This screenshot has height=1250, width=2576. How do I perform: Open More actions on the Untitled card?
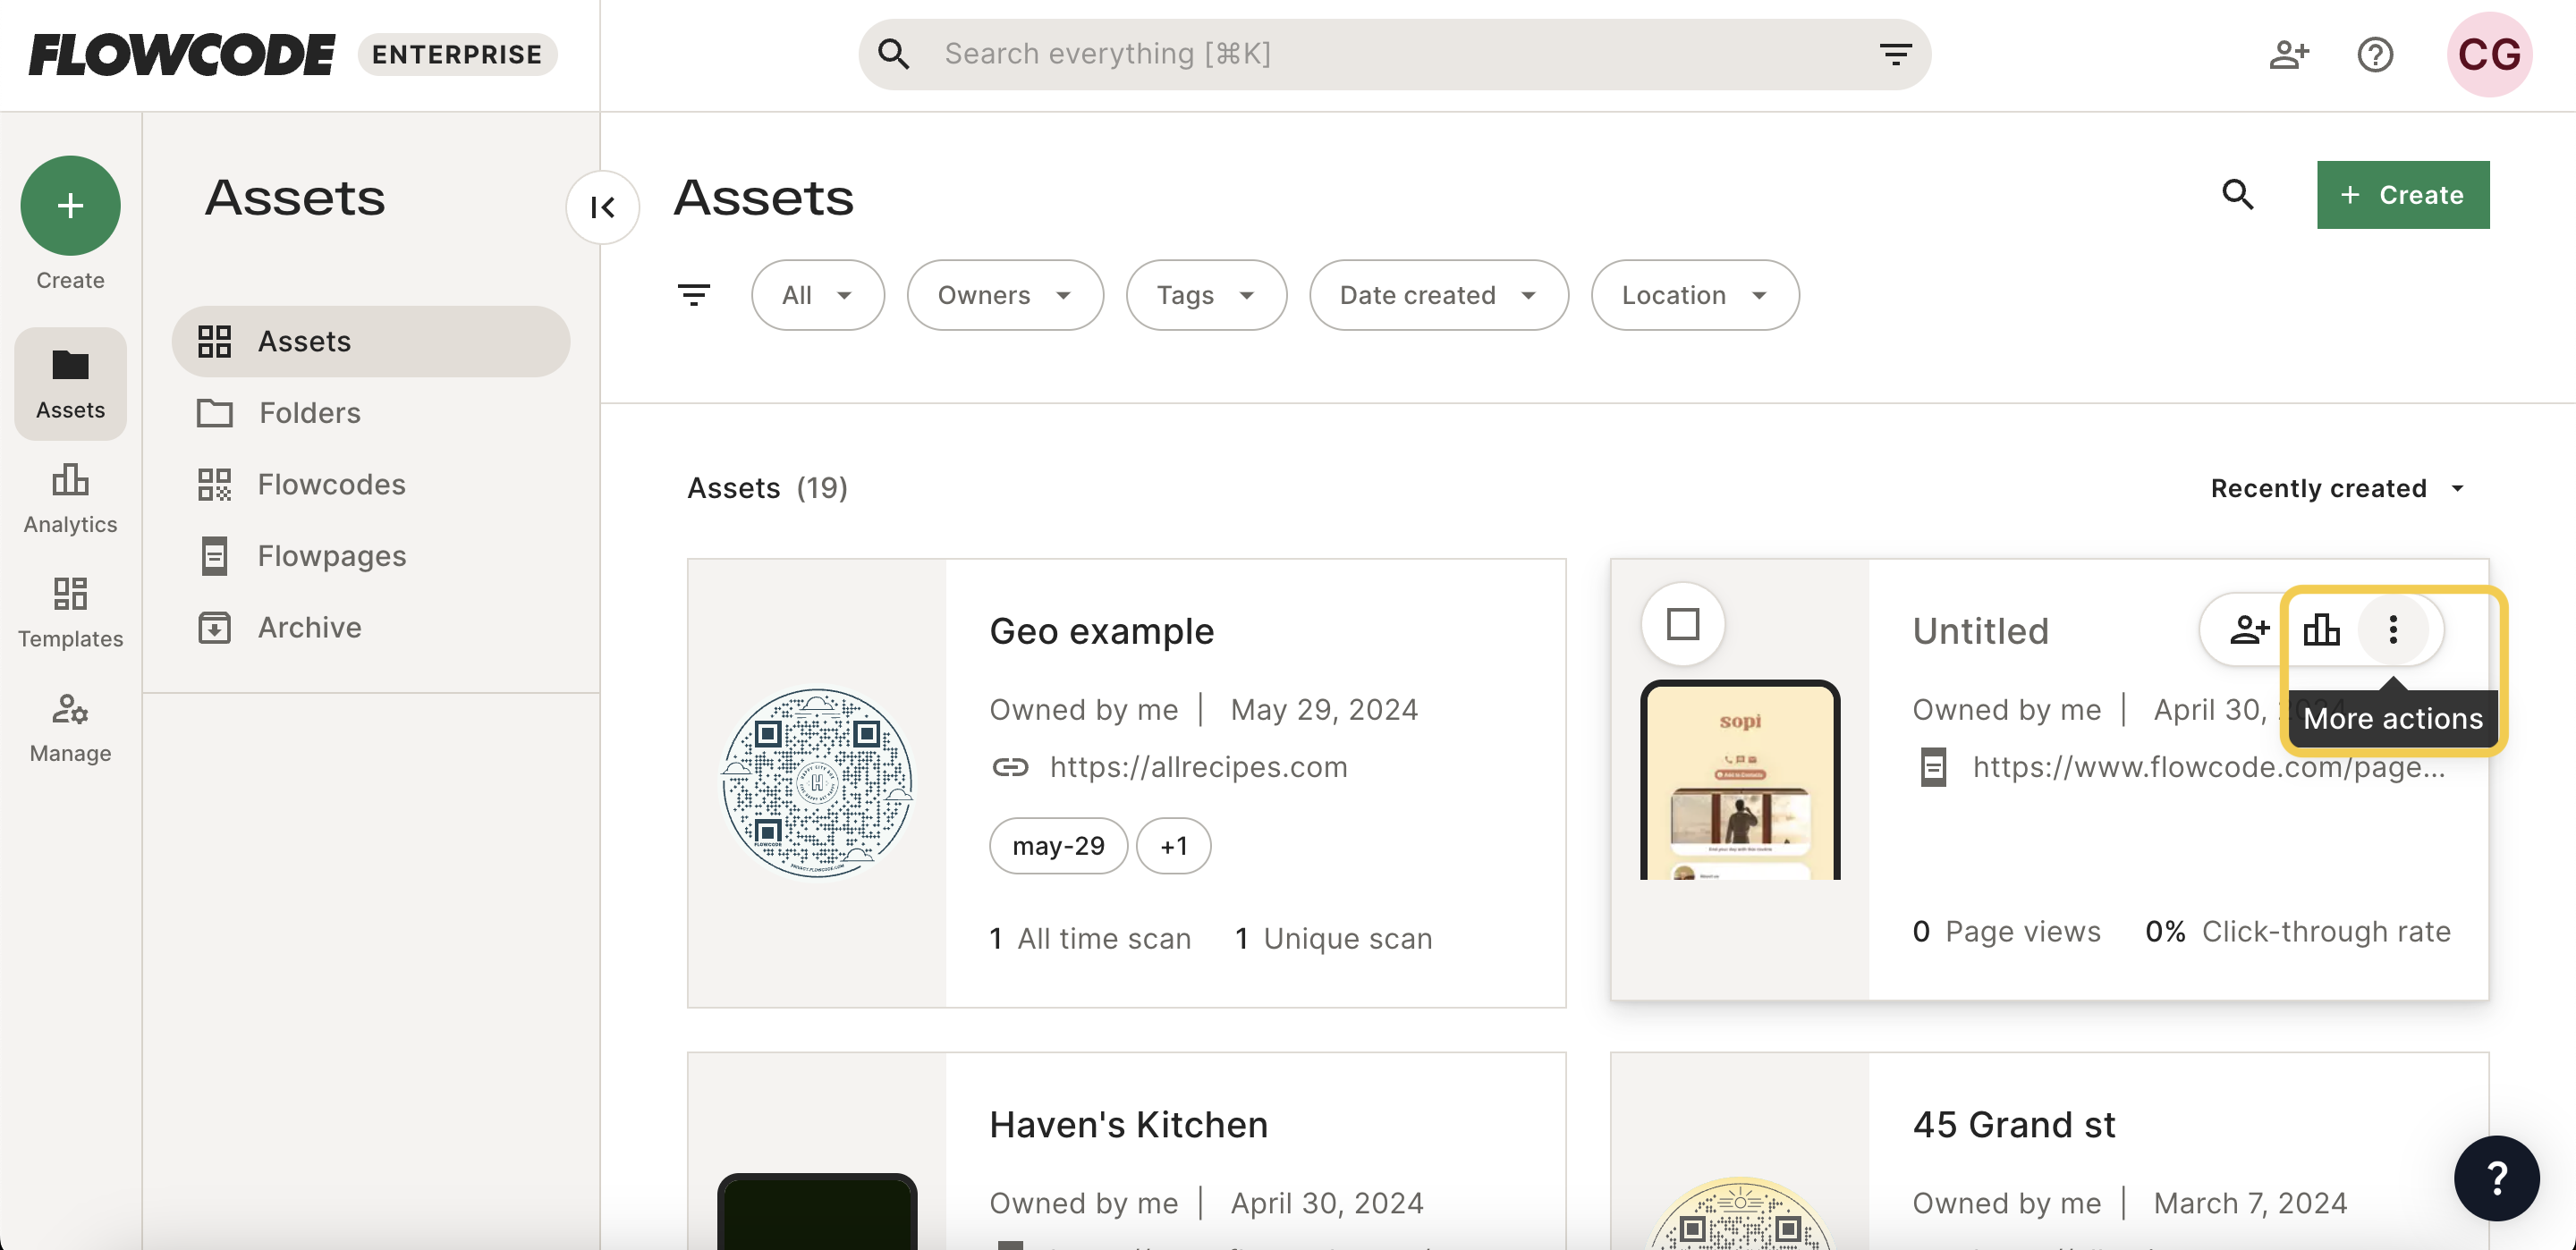point(2393,629)
